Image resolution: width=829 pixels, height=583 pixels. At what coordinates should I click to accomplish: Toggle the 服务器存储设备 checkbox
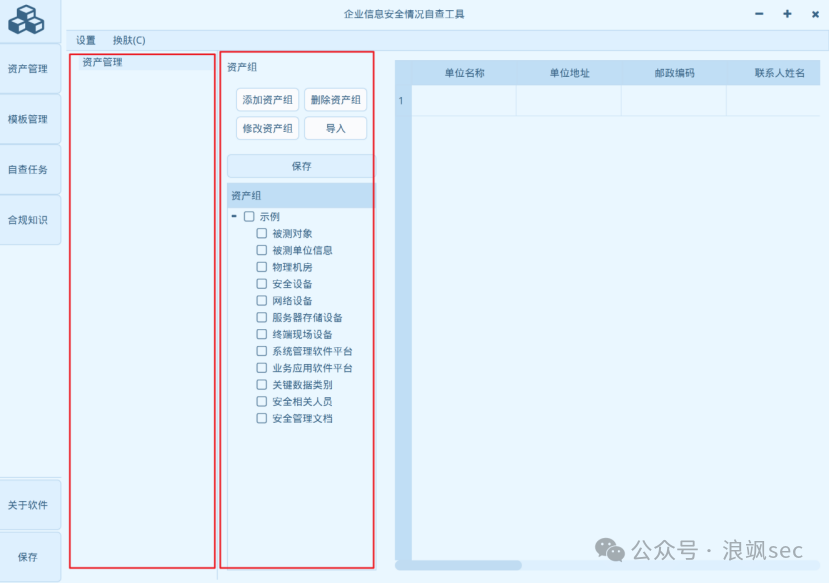point(262,317)
